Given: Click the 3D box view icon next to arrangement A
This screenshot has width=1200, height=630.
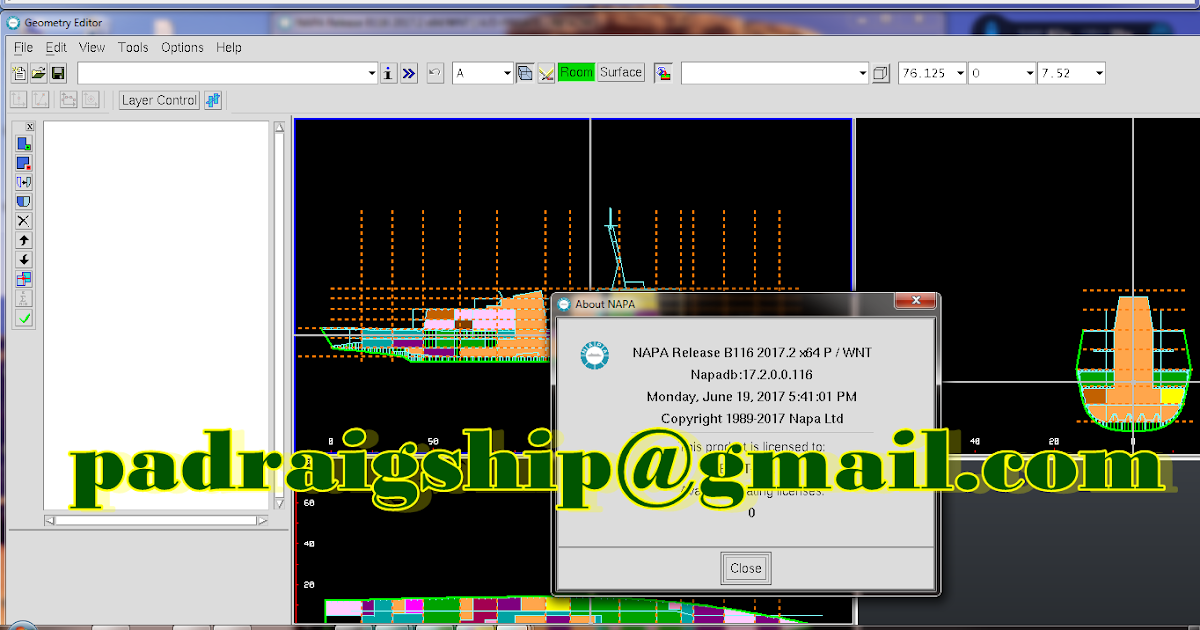Looking at the screenshot, I should [525, 73].
